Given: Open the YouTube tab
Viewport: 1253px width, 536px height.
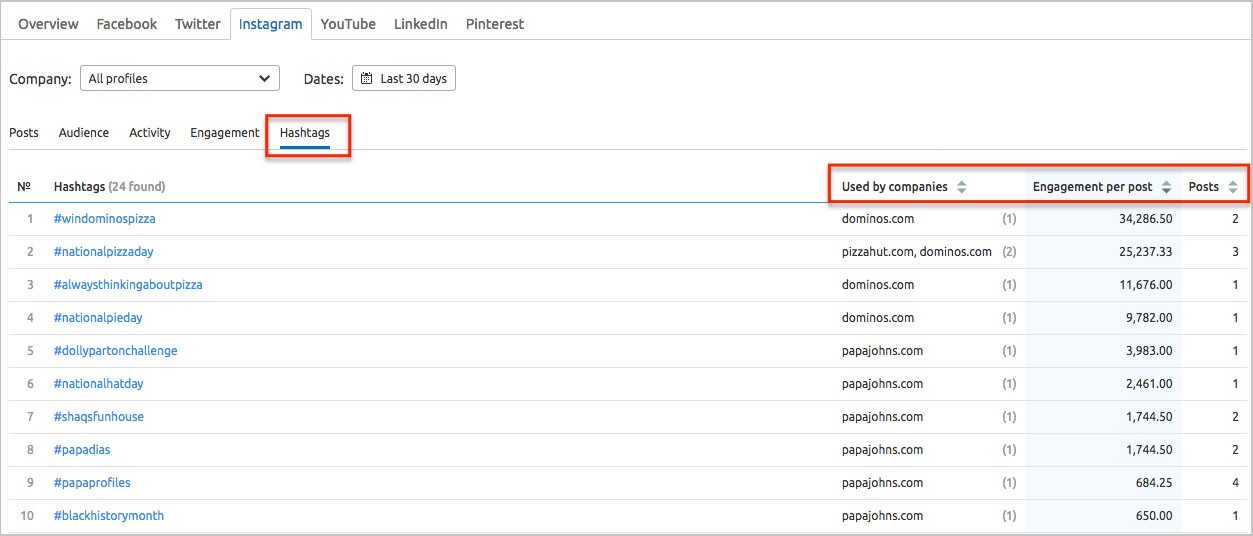Looking at the screenshot, I should (x=348, y=24).
